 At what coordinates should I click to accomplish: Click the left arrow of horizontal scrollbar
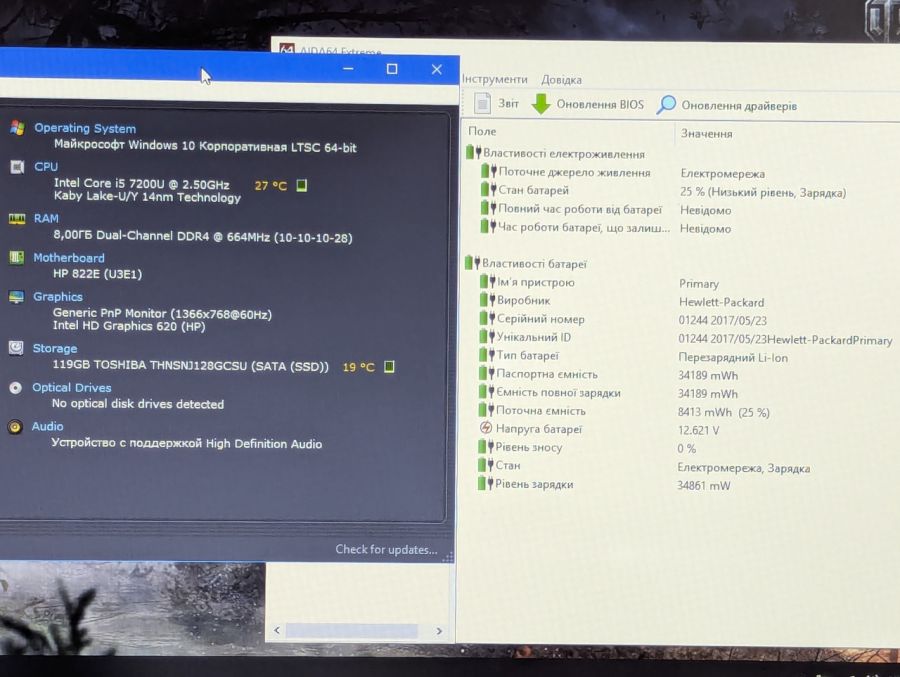(x=277, y=630)
